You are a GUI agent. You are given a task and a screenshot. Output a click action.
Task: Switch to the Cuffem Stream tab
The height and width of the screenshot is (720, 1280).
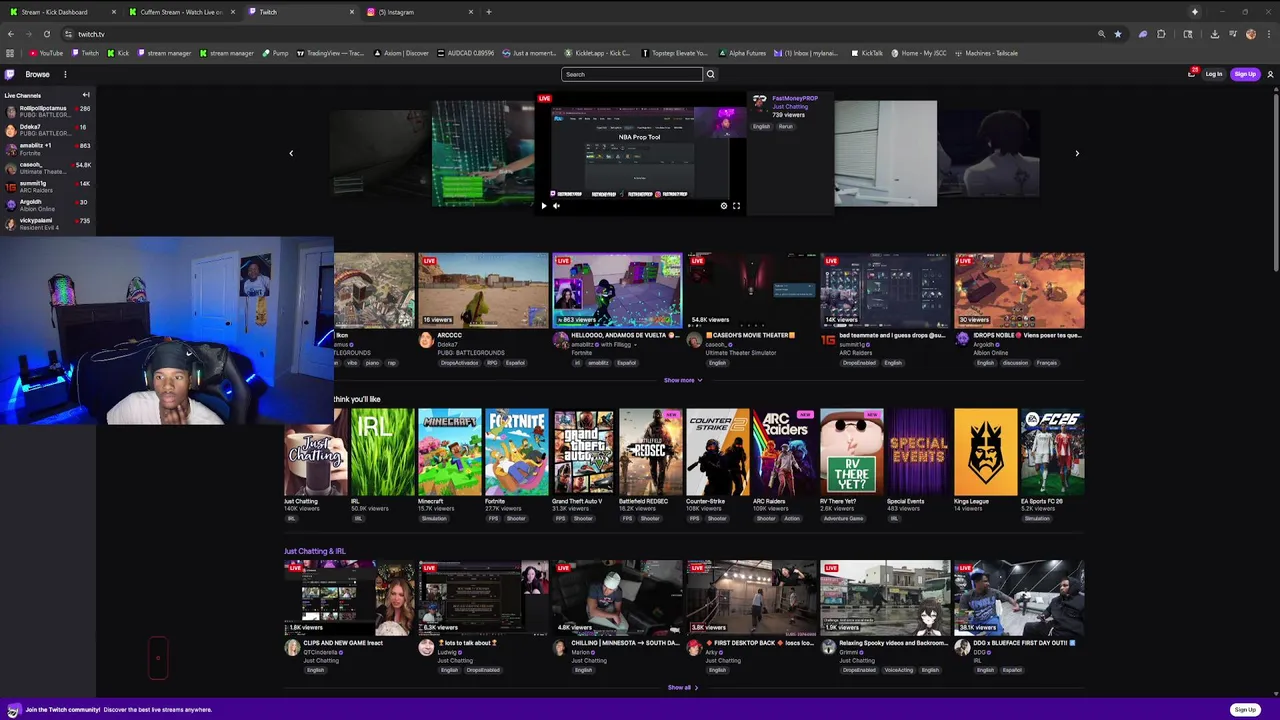pos(181,12)
